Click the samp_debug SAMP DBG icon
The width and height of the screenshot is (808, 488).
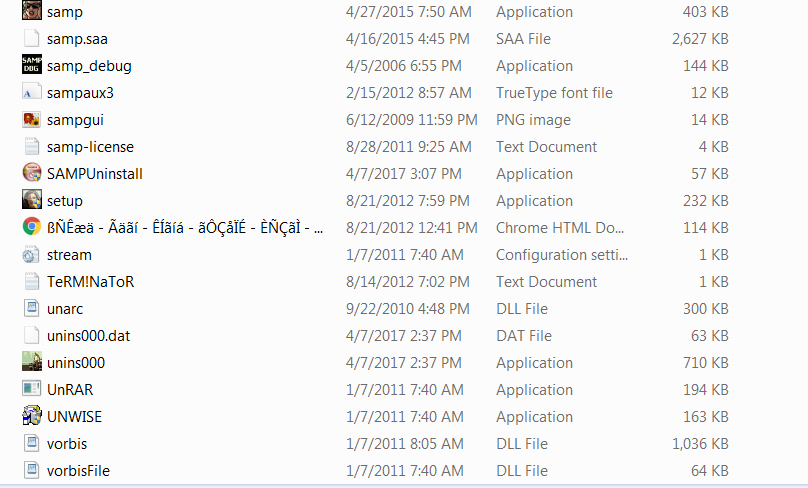31,65
